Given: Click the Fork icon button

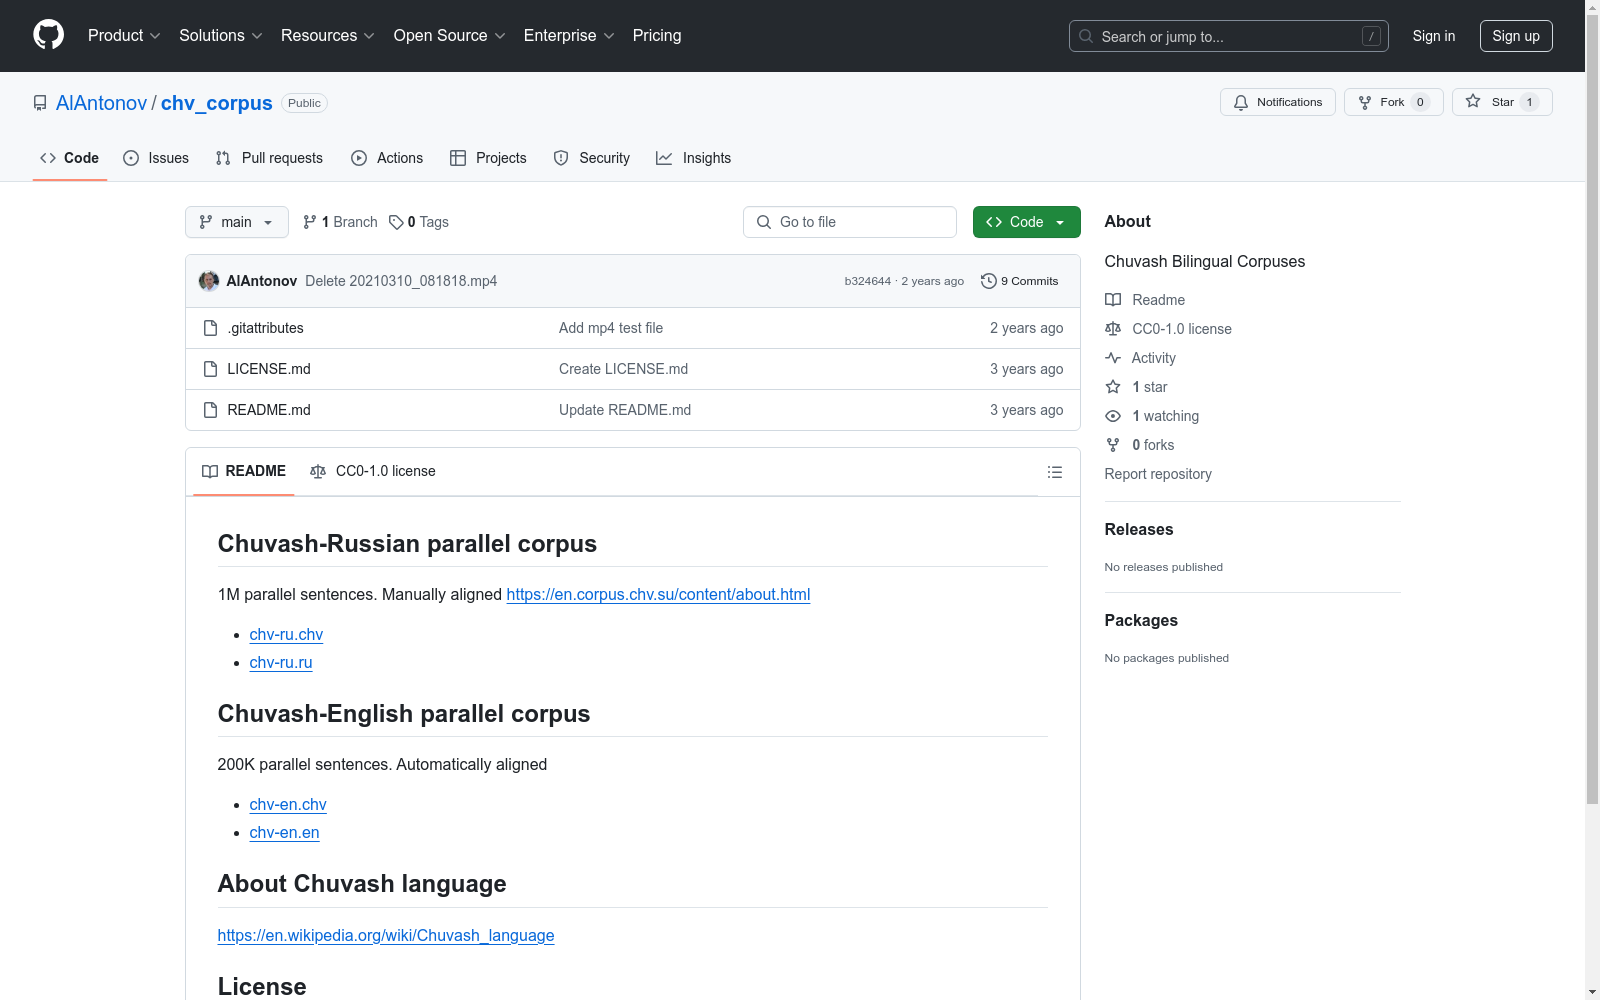Looking at the screenshot, I should click(1393, 102).
